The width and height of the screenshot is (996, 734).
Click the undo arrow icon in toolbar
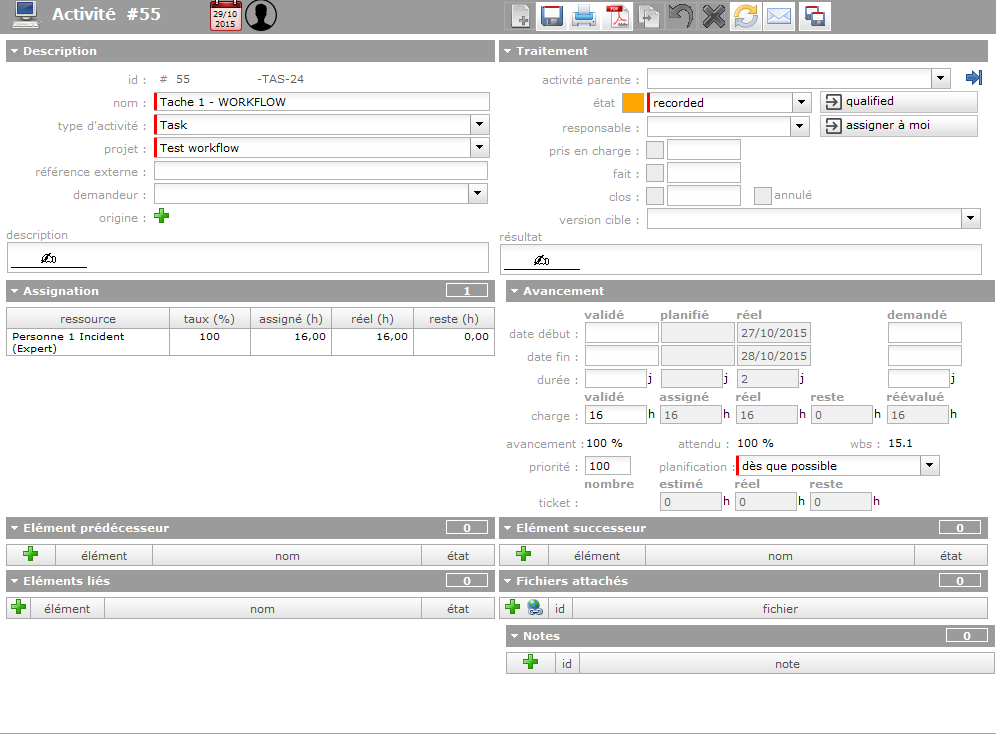pos(681,16)
